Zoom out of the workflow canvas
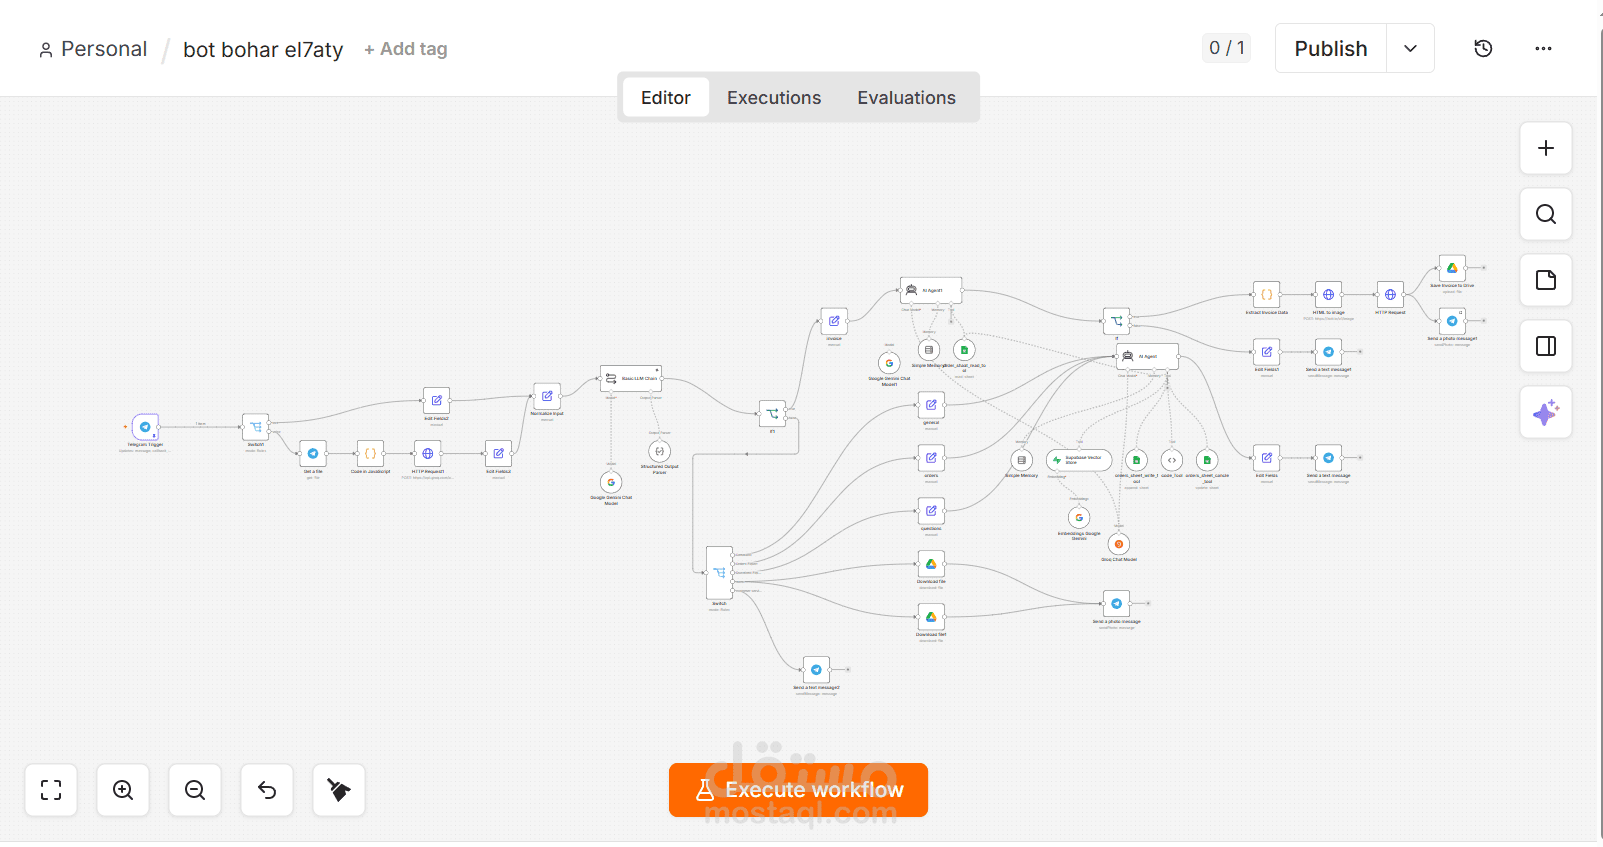Screen dimensions: 1603x847 coord(195,790)
